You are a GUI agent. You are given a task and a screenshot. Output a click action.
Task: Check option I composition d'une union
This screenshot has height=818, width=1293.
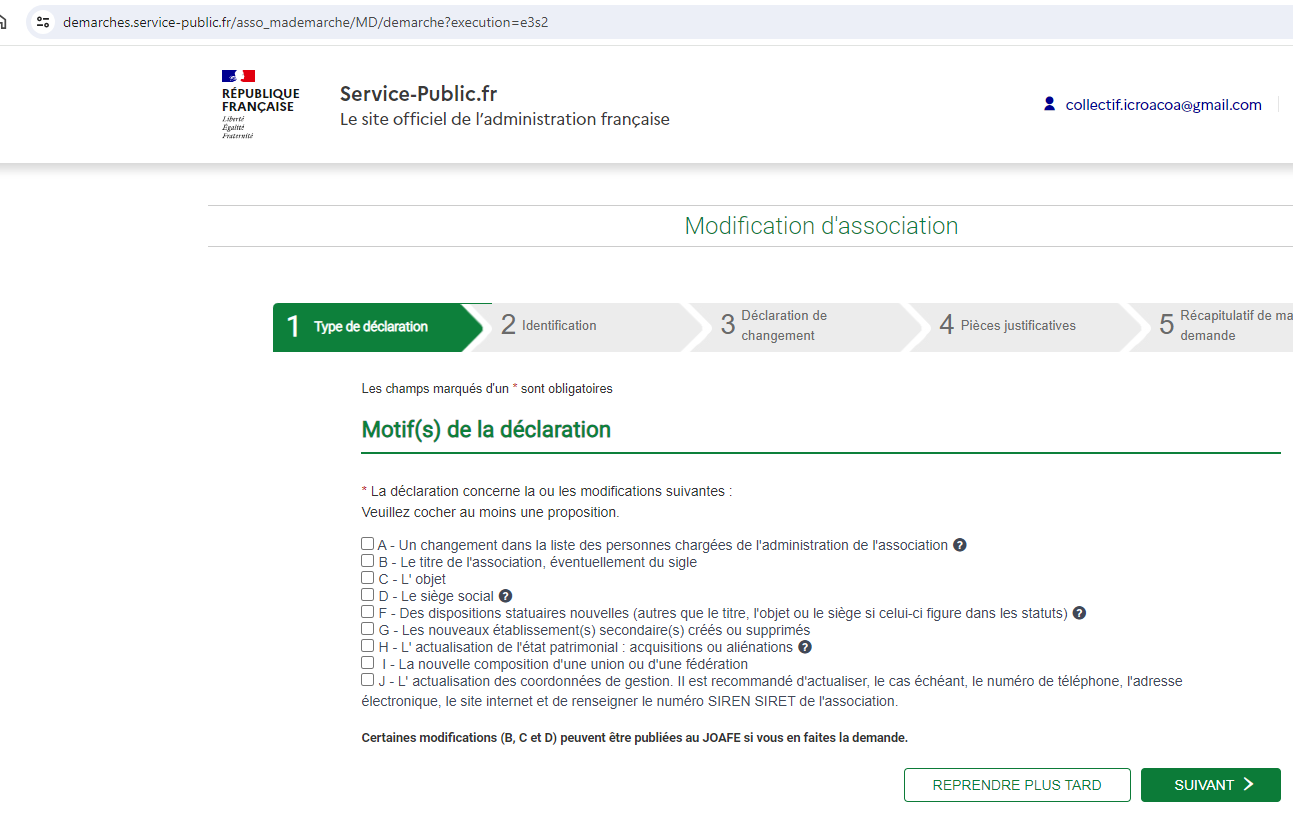coord(368,663)
